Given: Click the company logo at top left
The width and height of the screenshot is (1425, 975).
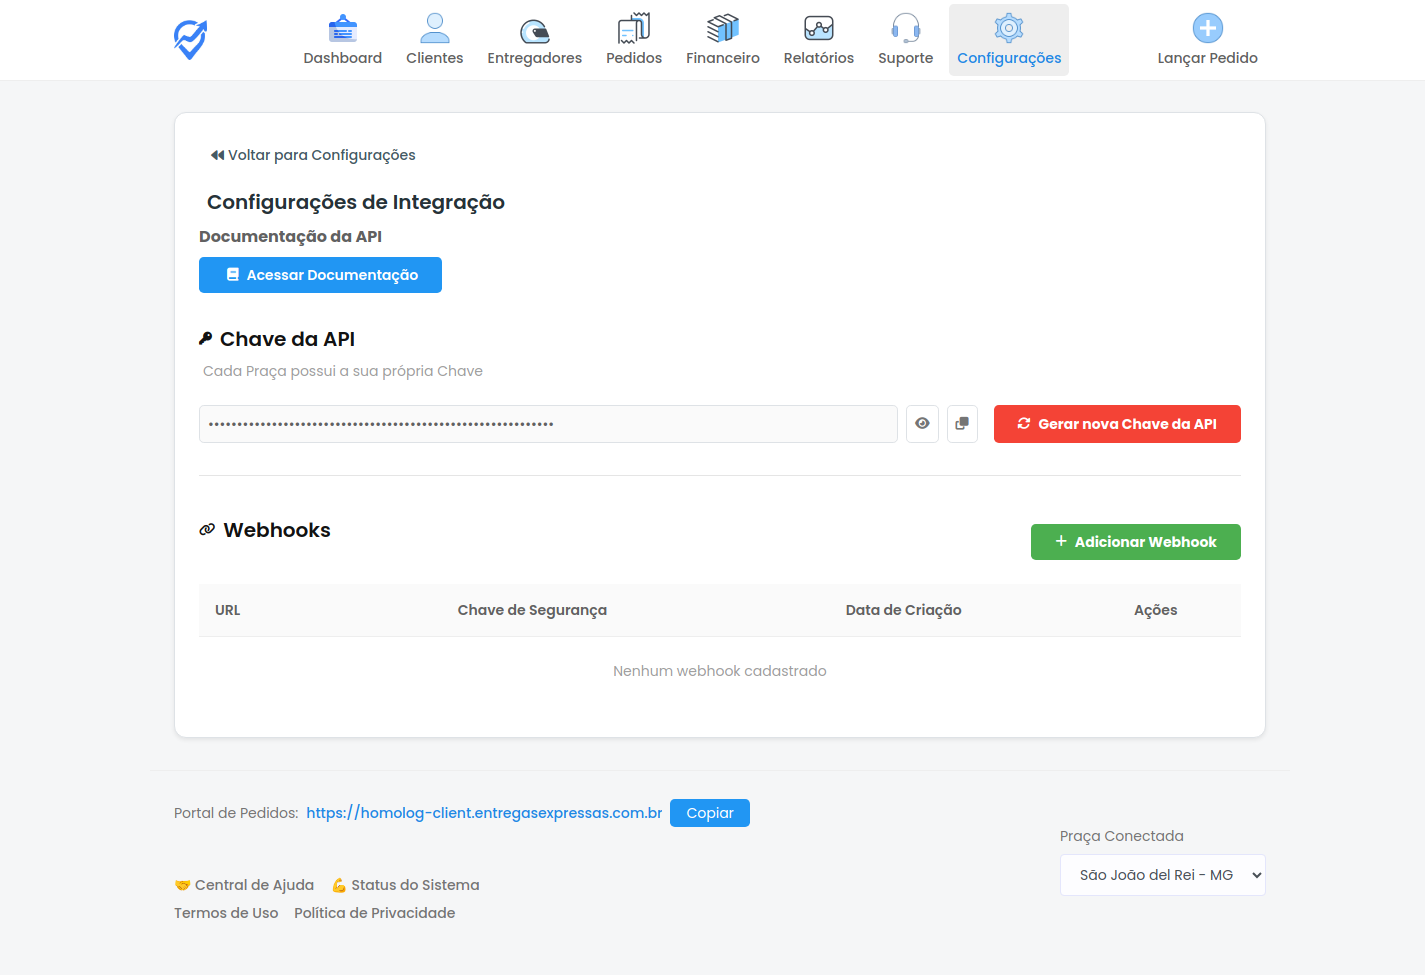Looking at the screenshot, I should (x=189, y=39).
